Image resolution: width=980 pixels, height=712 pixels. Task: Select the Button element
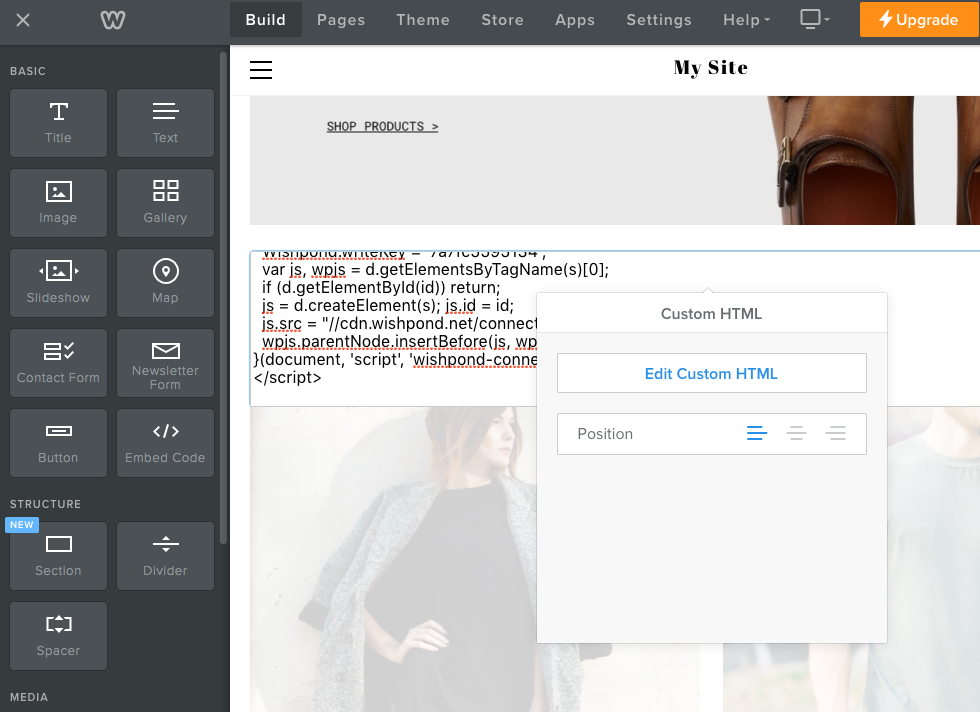[x=58, y=443]
